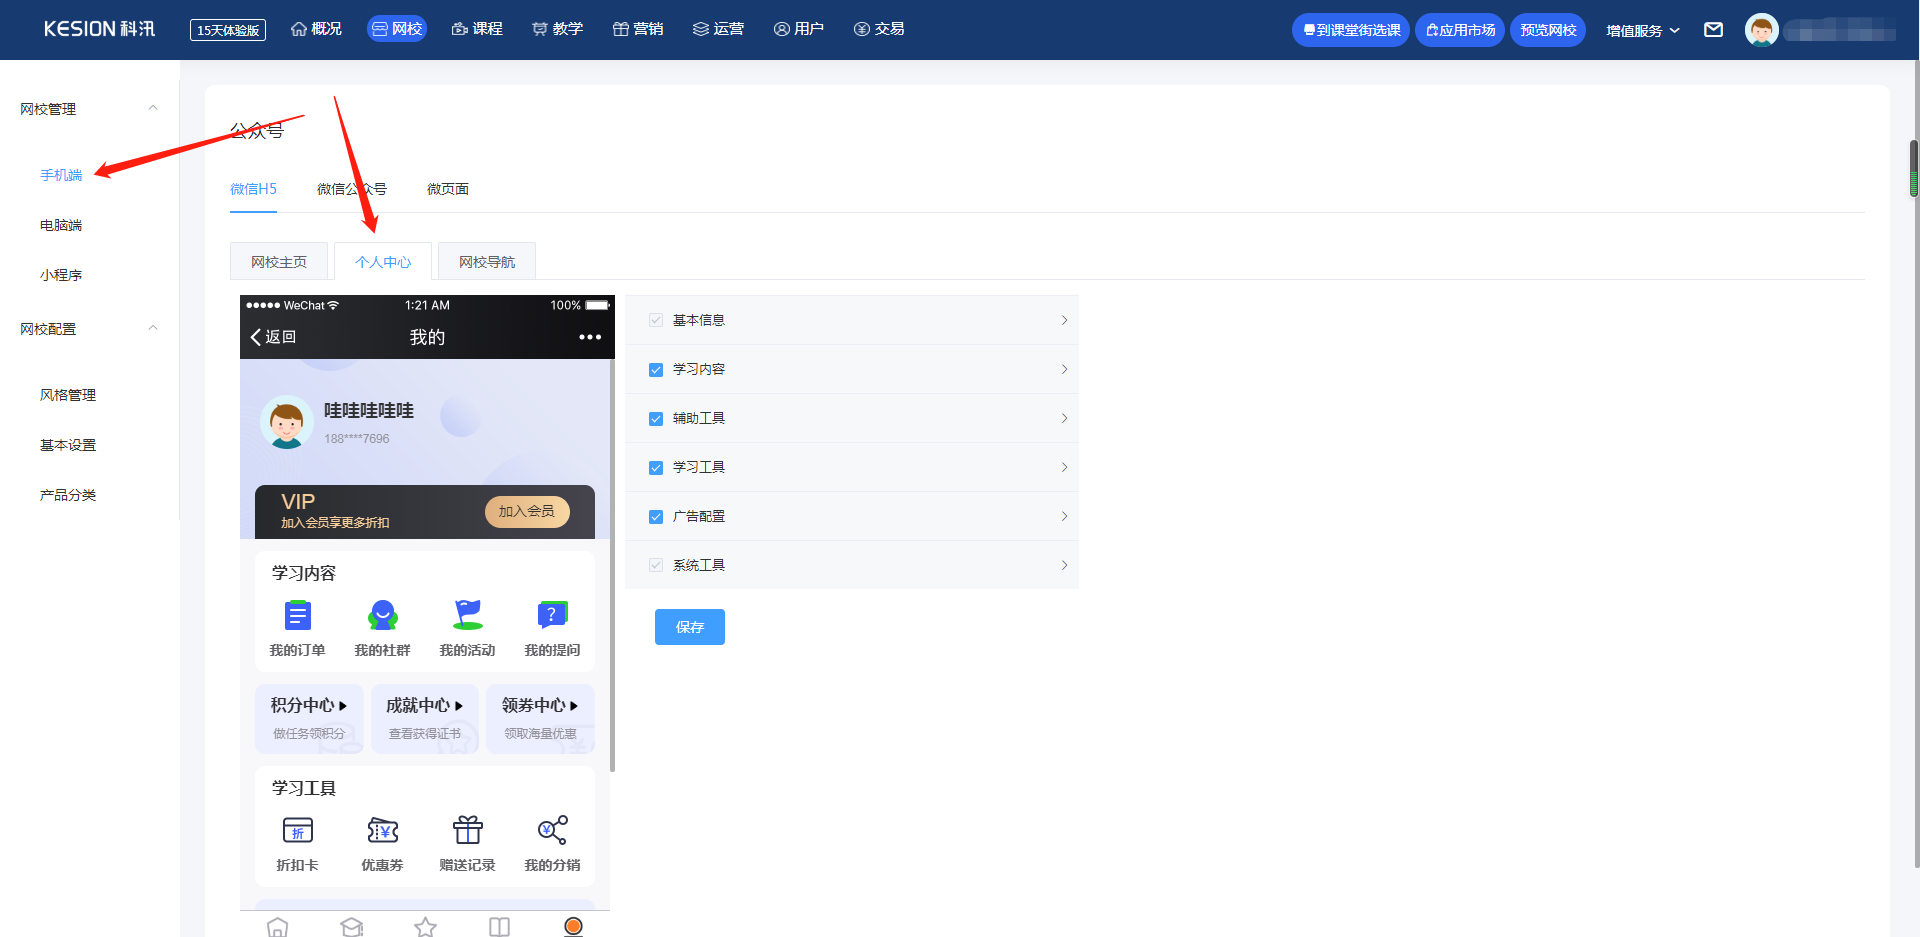Switch to the 网校导航 tab

click(487, 262)
